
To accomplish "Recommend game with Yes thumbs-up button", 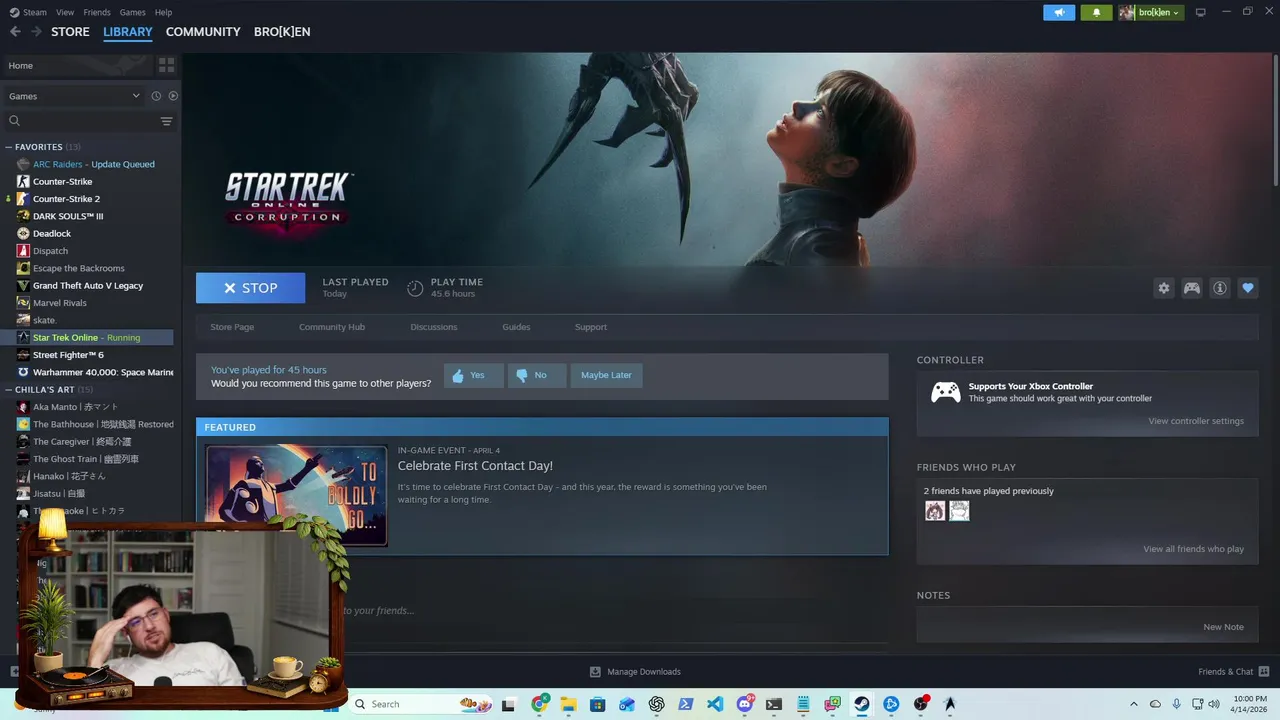I will tap(473, 375).
